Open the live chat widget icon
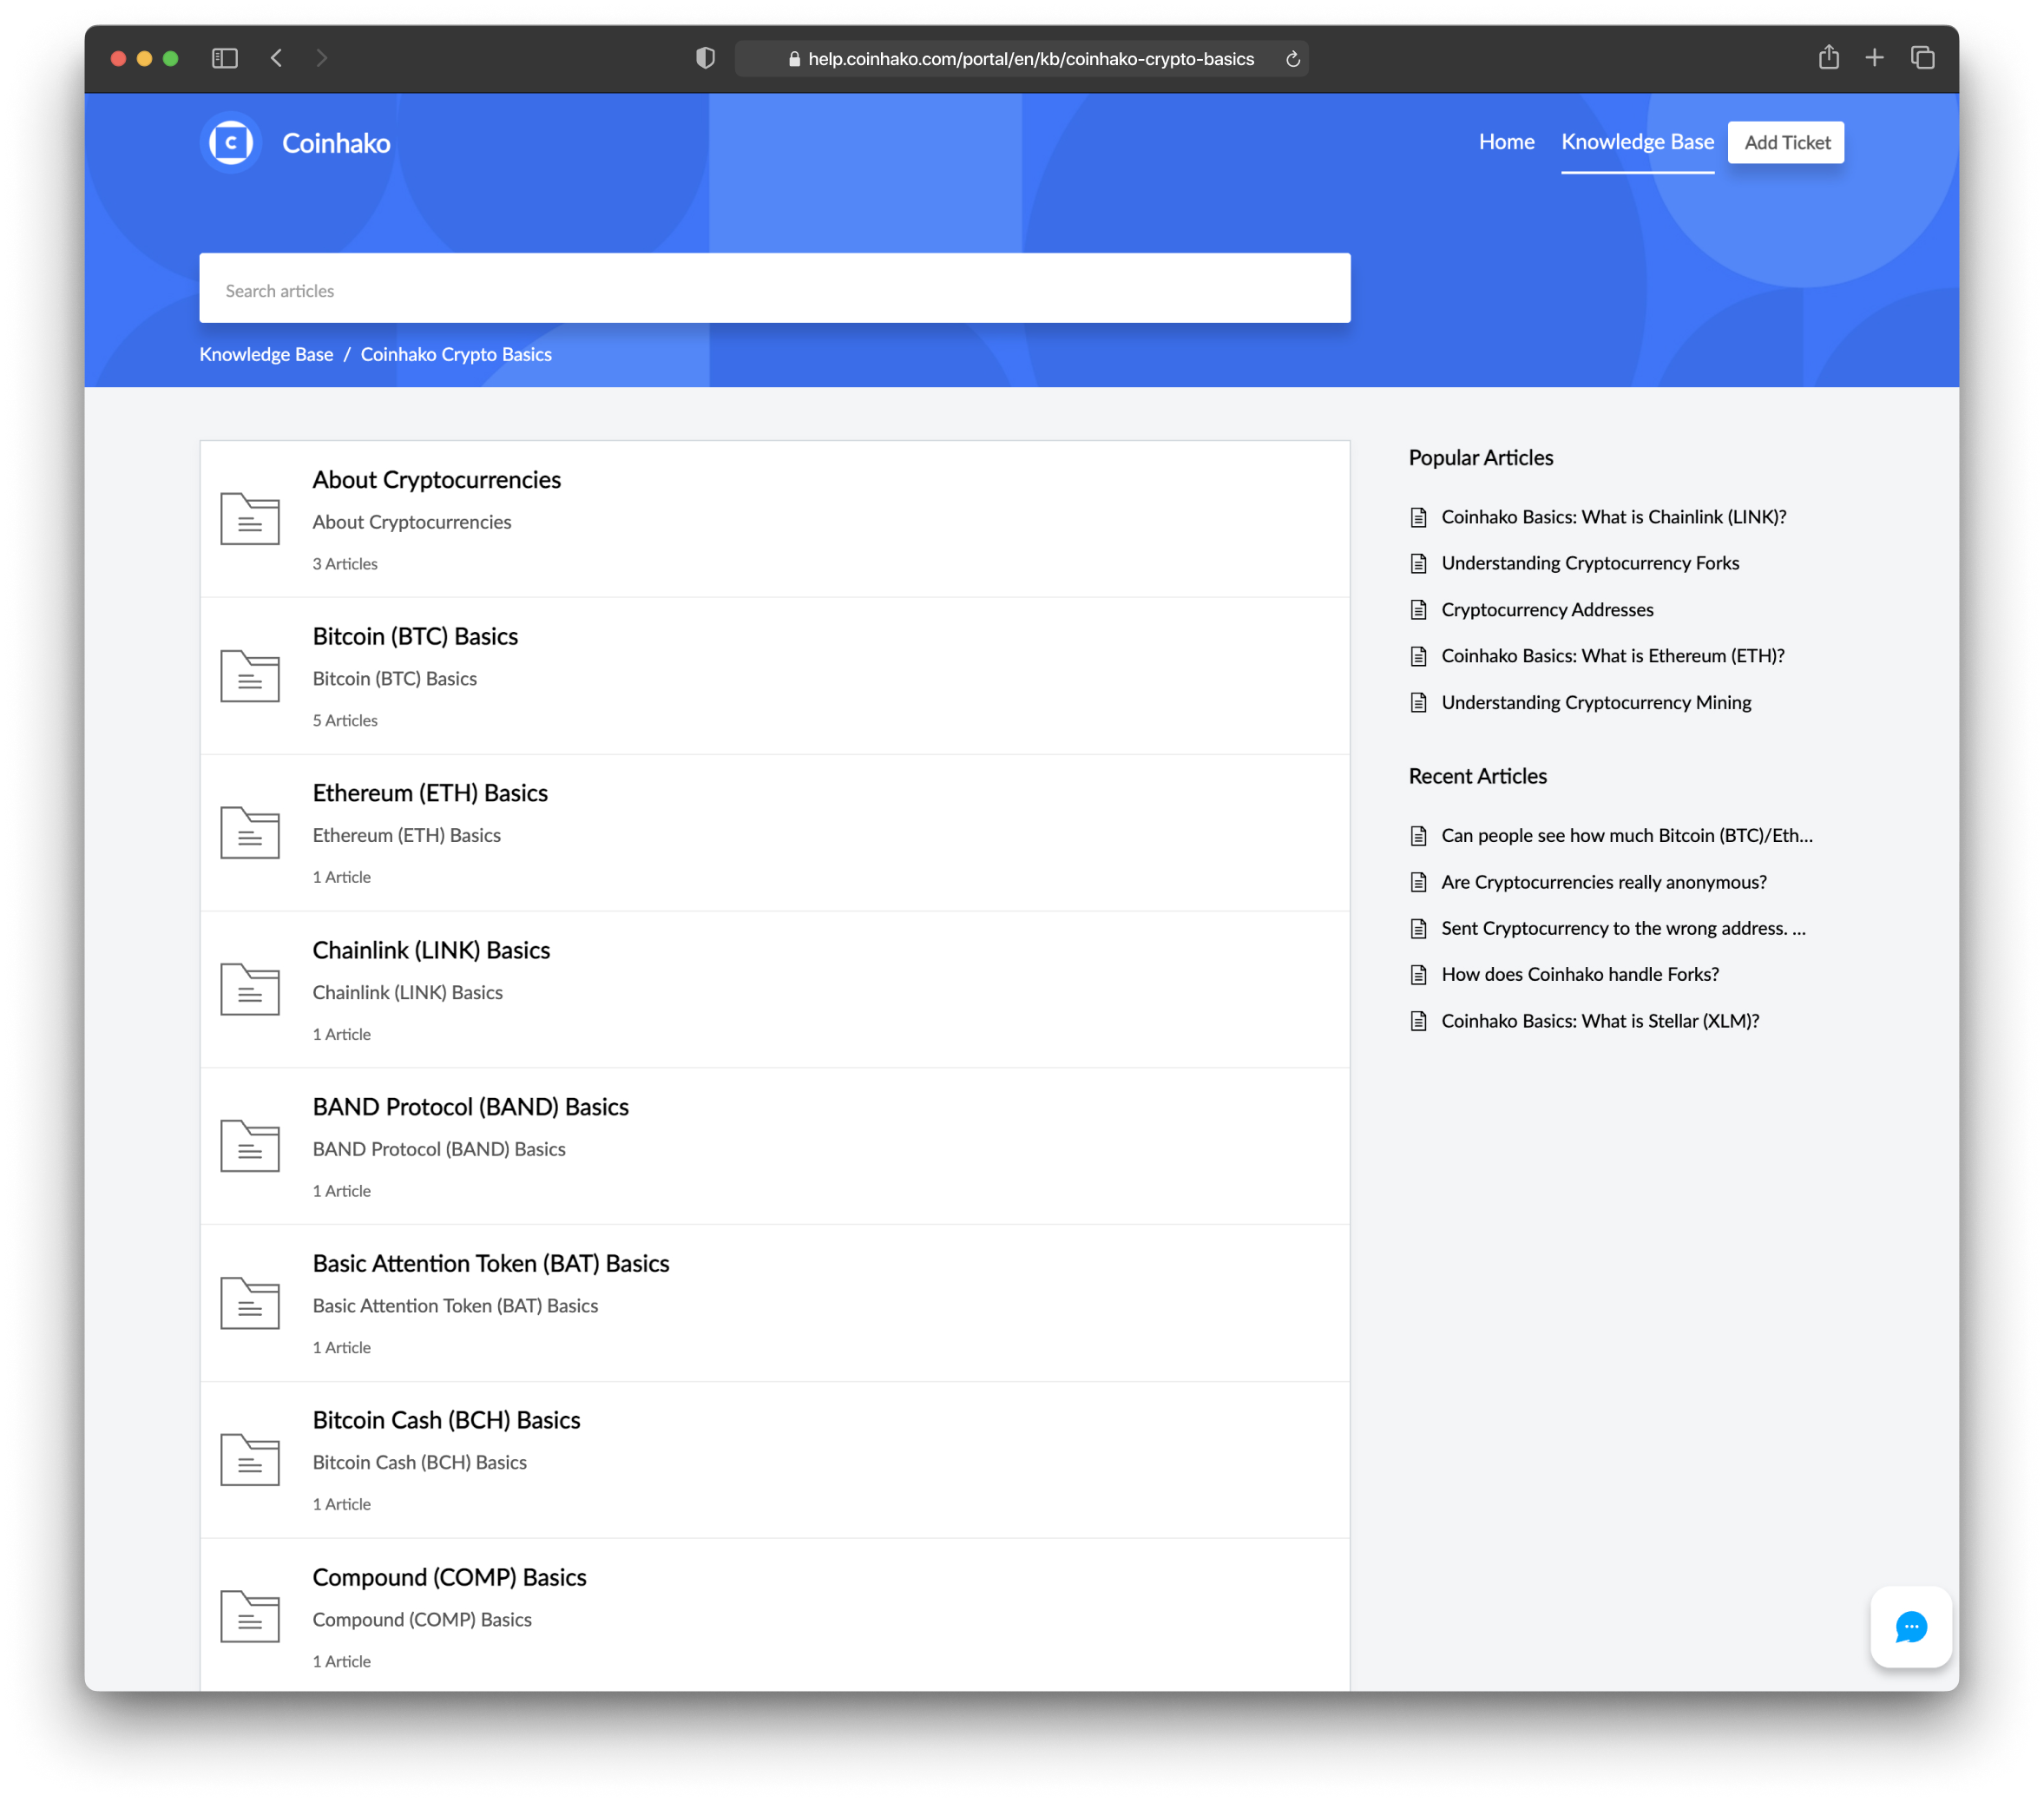 click(1910, 1626)
